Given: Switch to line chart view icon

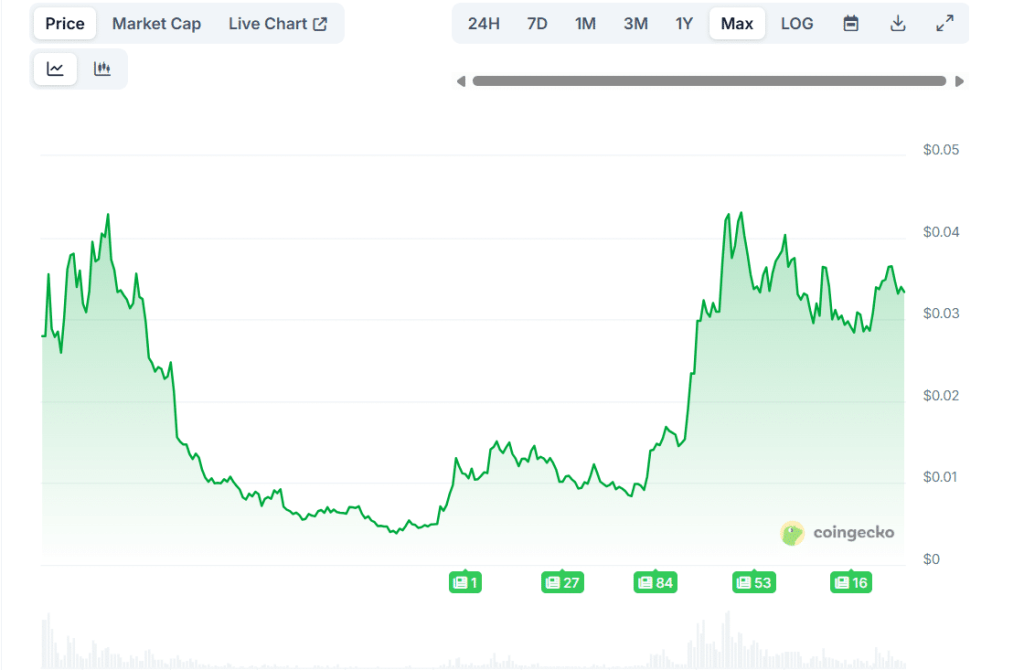Looking at the screenshot, I should click(55, 69).
